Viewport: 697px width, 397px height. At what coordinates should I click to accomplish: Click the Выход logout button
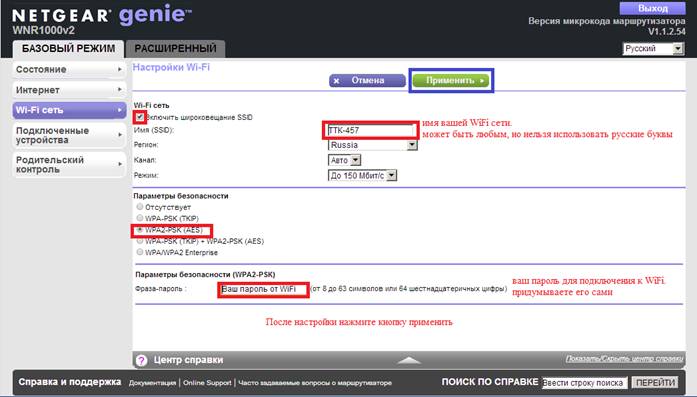(653, 8)
